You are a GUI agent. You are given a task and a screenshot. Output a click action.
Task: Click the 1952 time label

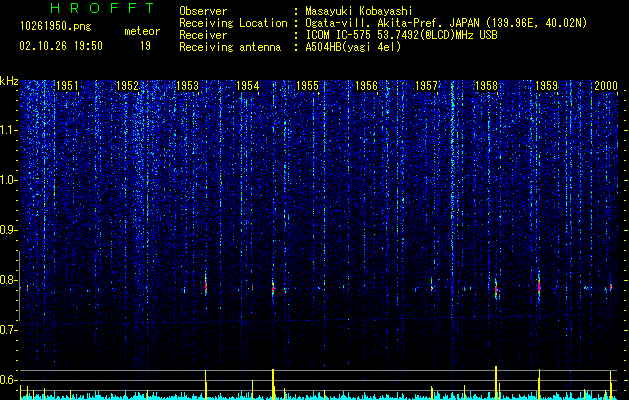[127, 86]
